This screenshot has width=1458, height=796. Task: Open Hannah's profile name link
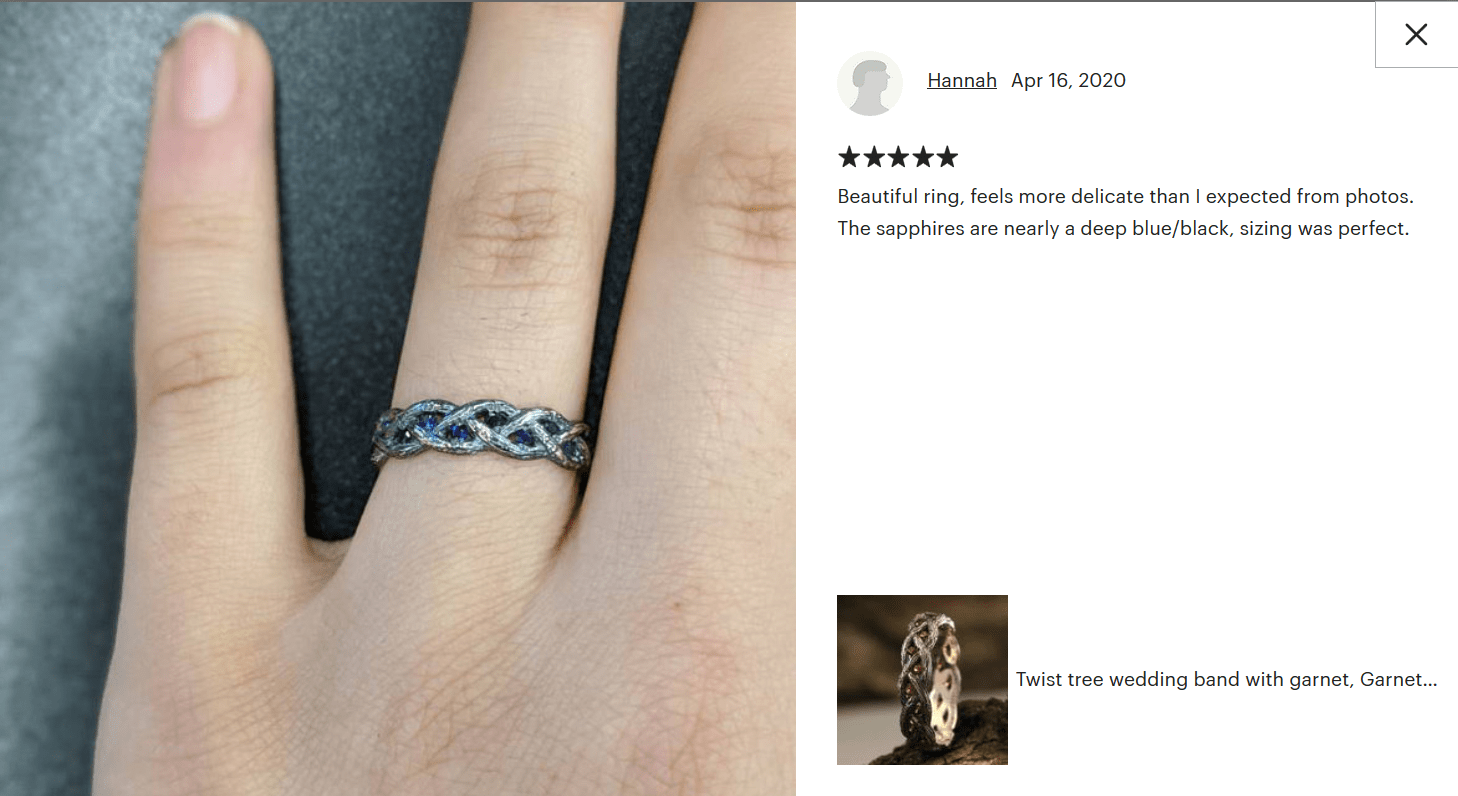pos(962,81)
